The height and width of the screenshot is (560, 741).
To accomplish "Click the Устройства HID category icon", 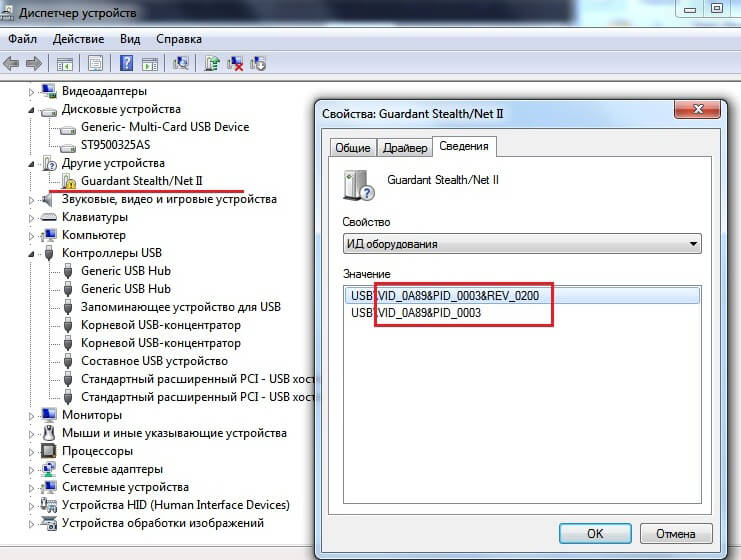I will pos(49,505).
